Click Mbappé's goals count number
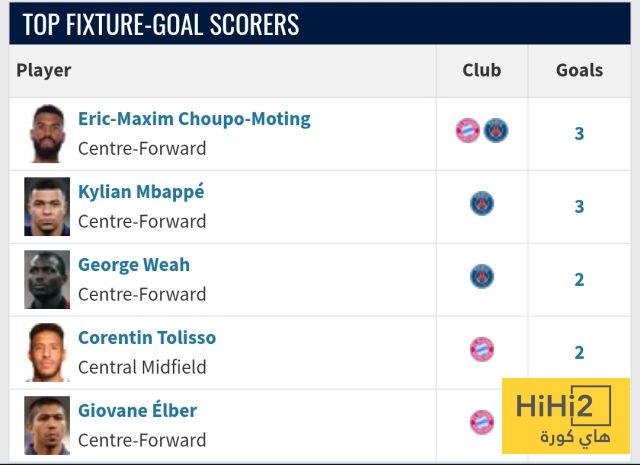Image resolution: width=640 pixels, height=465 pixels. (x=579, y=207)
